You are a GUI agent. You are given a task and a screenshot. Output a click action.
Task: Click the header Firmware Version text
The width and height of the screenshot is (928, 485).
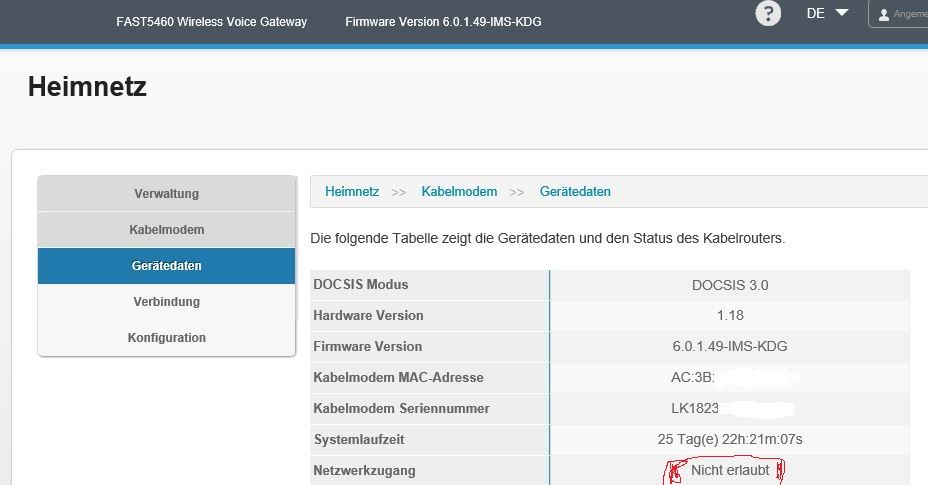(443, 22)
